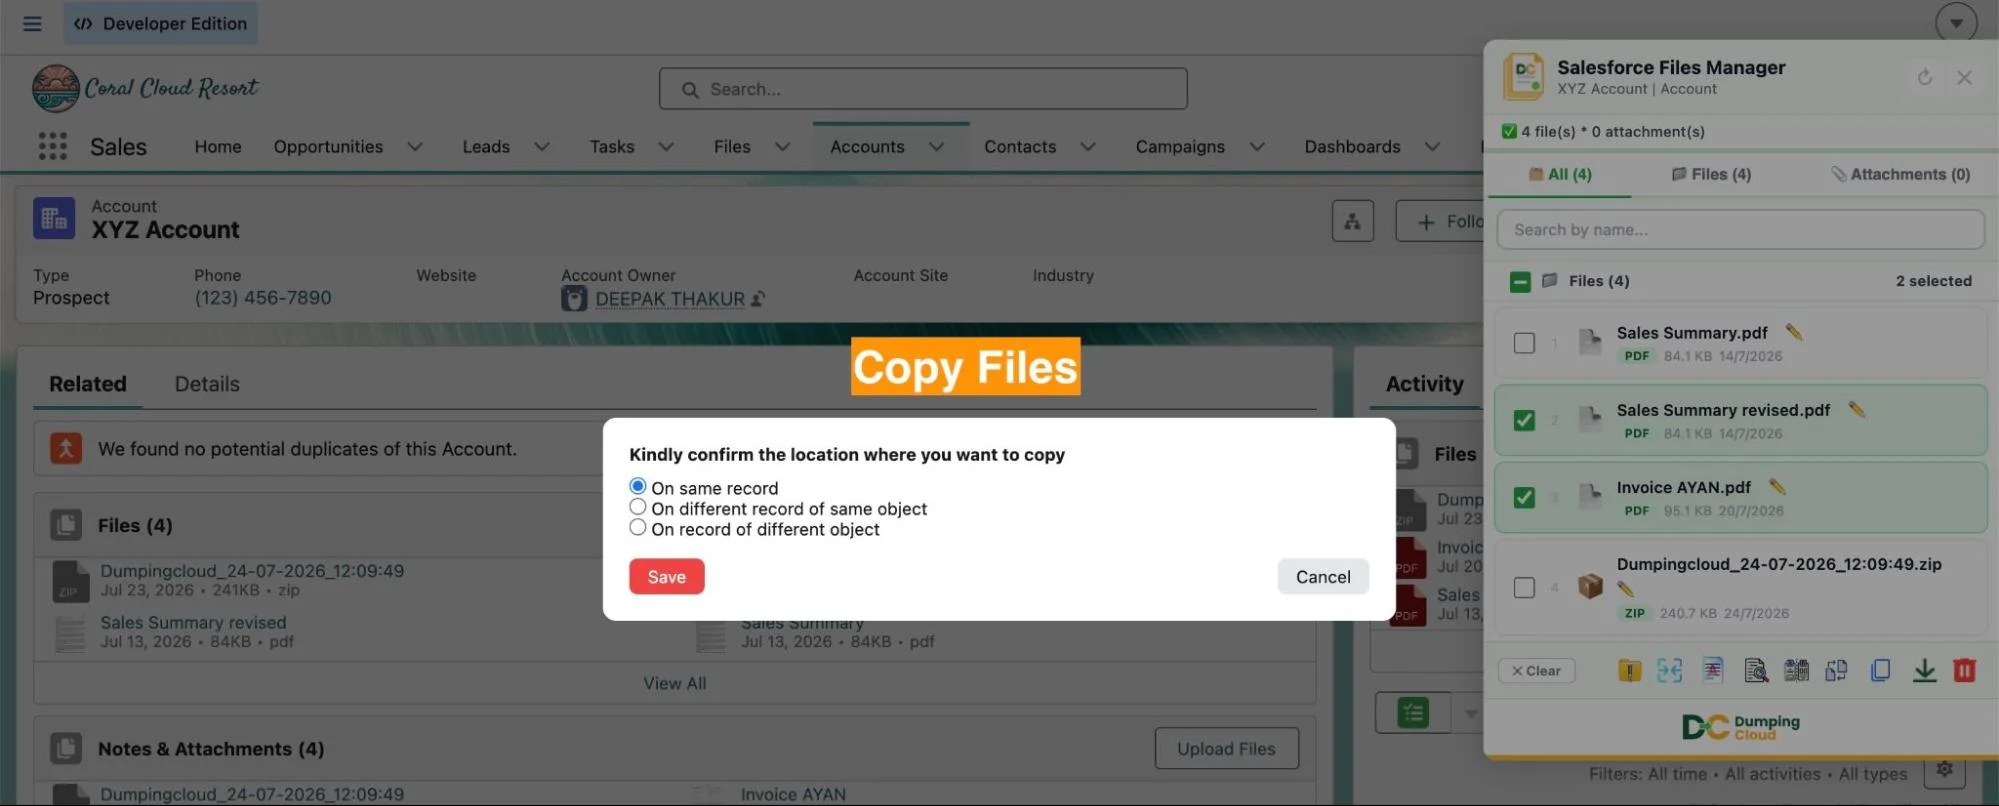Viewport: 1999px width, 806px height.
Task: Expand the Contacts nav dropdown chevron
Action: coord(1088,147)
